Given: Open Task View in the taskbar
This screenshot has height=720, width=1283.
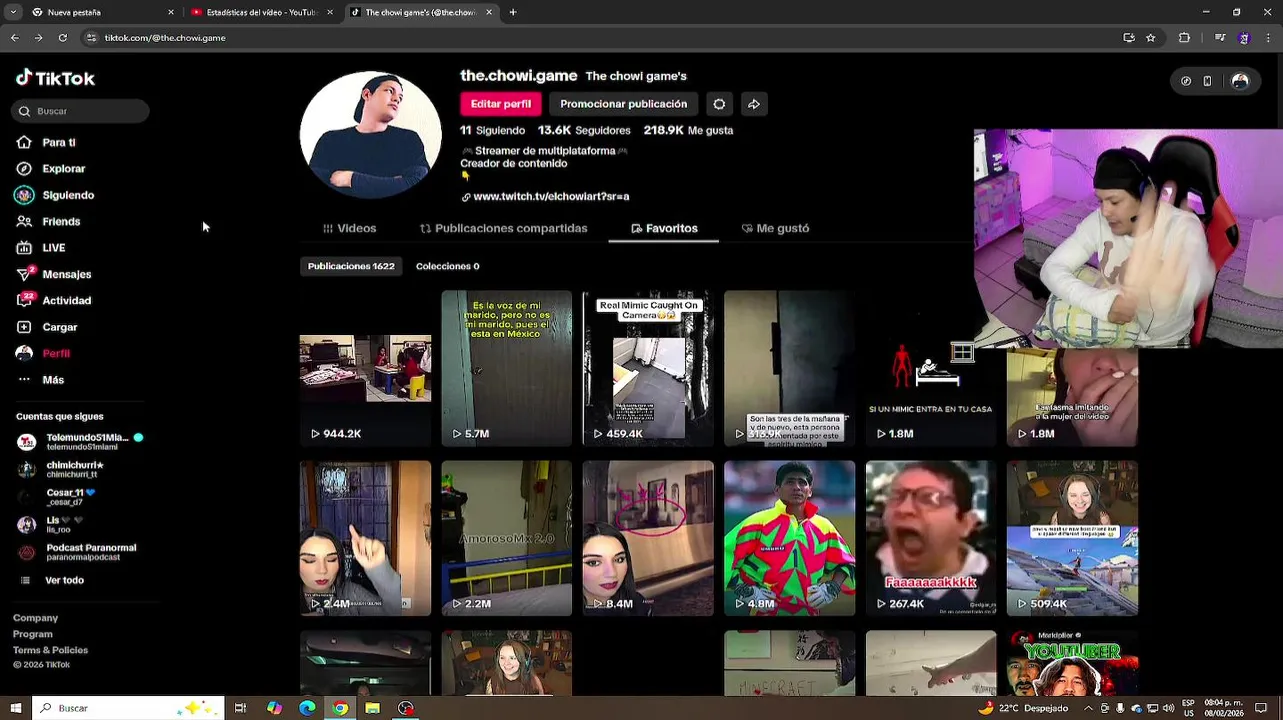Looking at the screenshot, I should pyautogui.click(x=240, y=708).
